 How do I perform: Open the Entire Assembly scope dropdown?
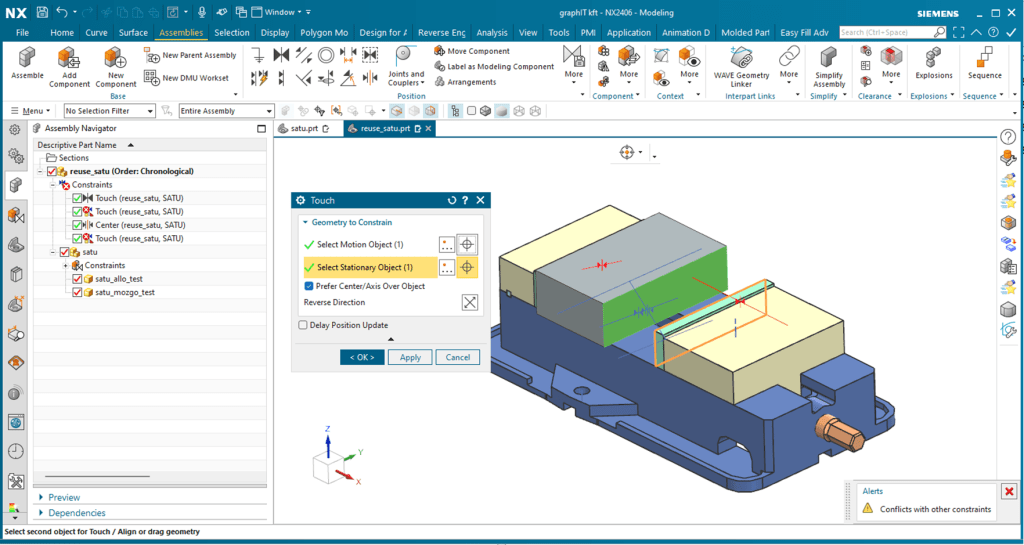point(226,111)
